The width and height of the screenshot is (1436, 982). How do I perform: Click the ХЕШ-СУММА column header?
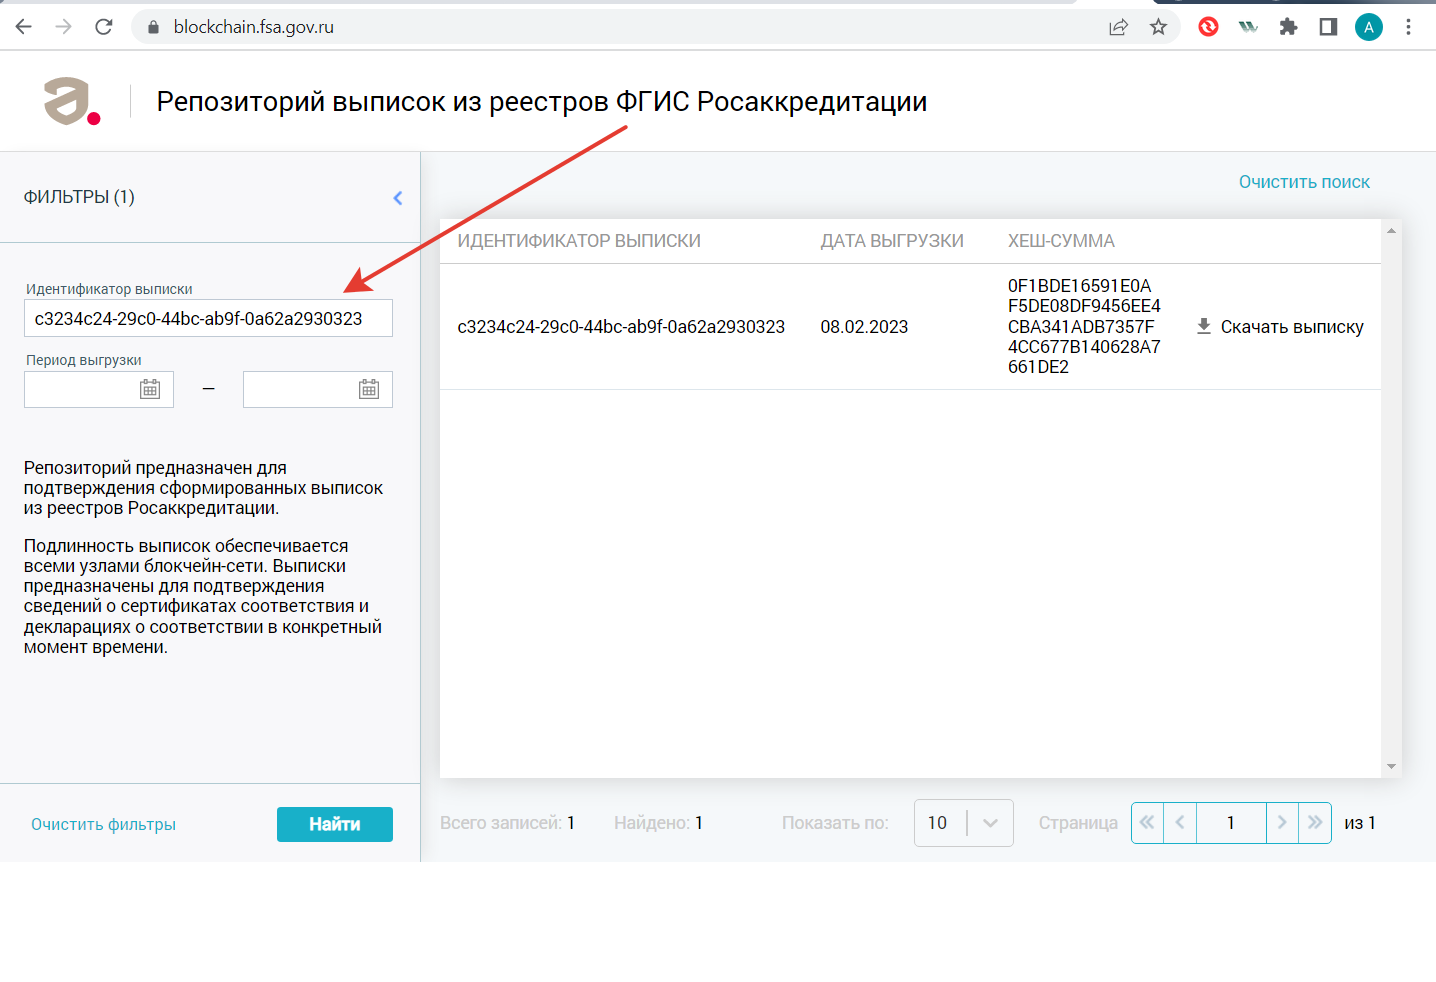click(x=1061, y=241)
